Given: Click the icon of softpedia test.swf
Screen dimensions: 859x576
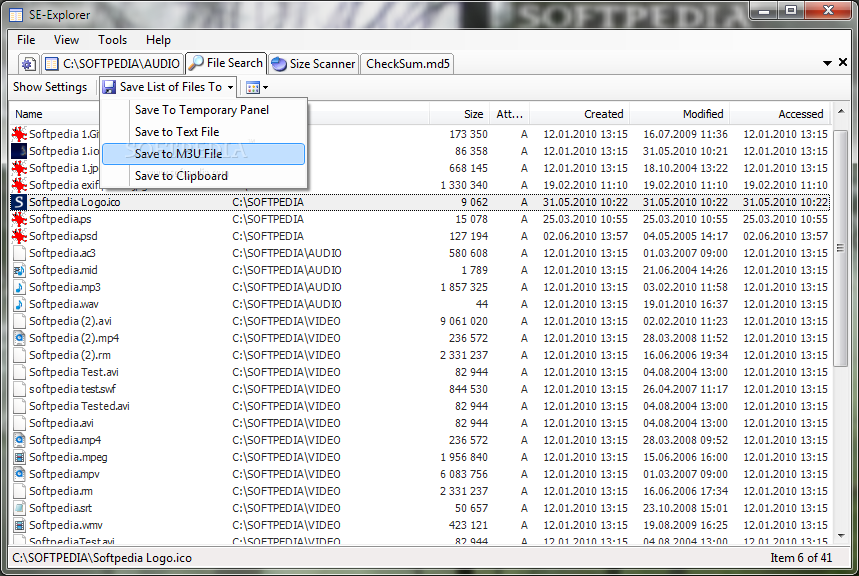Looking at the screenshot, I should click(x=19, y=389).
